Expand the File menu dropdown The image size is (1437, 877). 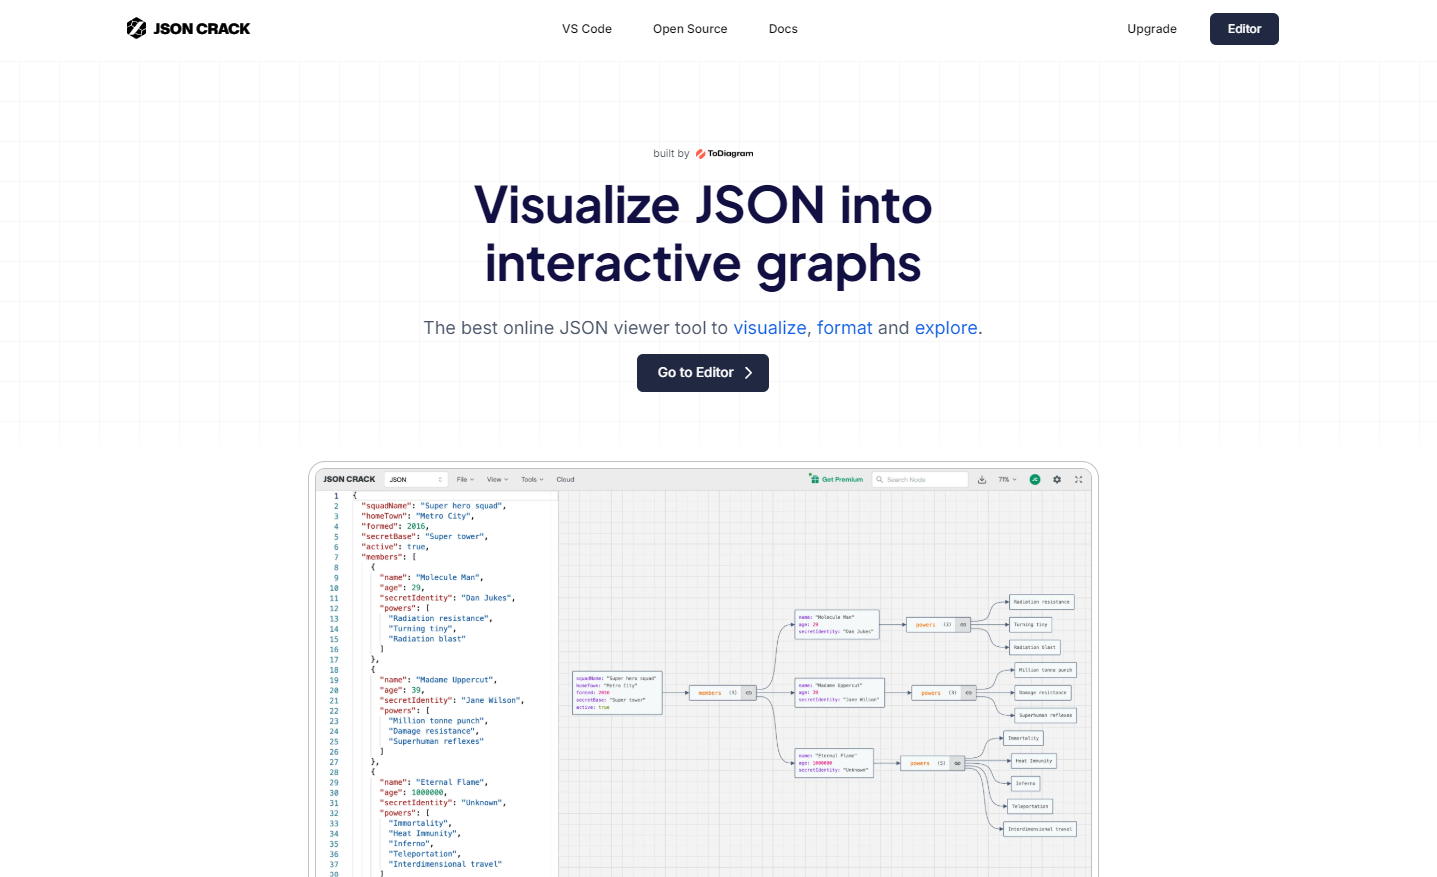click(x=465, y=480)
